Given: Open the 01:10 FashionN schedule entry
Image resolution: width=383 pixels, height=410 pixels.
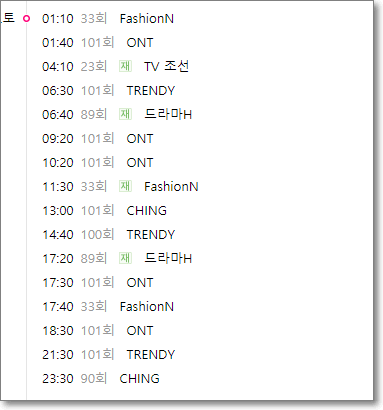Looking at the screenshot, I should click(108, 19).
